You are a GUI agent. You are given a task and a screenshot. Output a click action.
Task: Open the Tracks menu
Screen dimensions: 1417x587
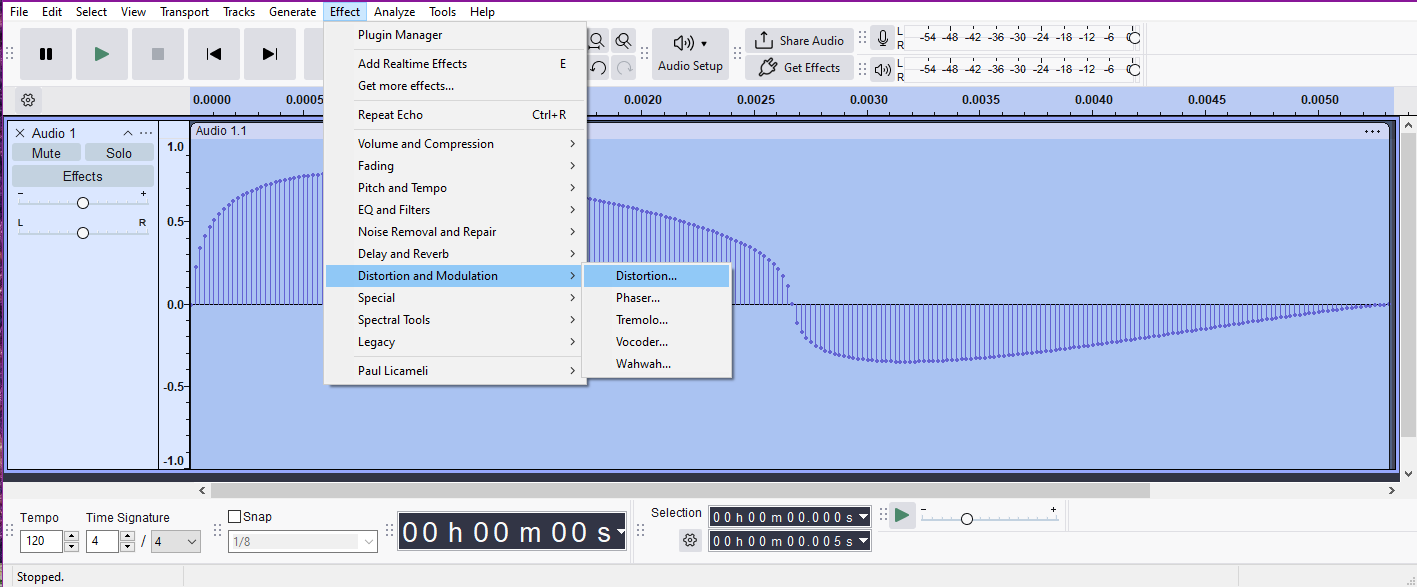[239, 12]
